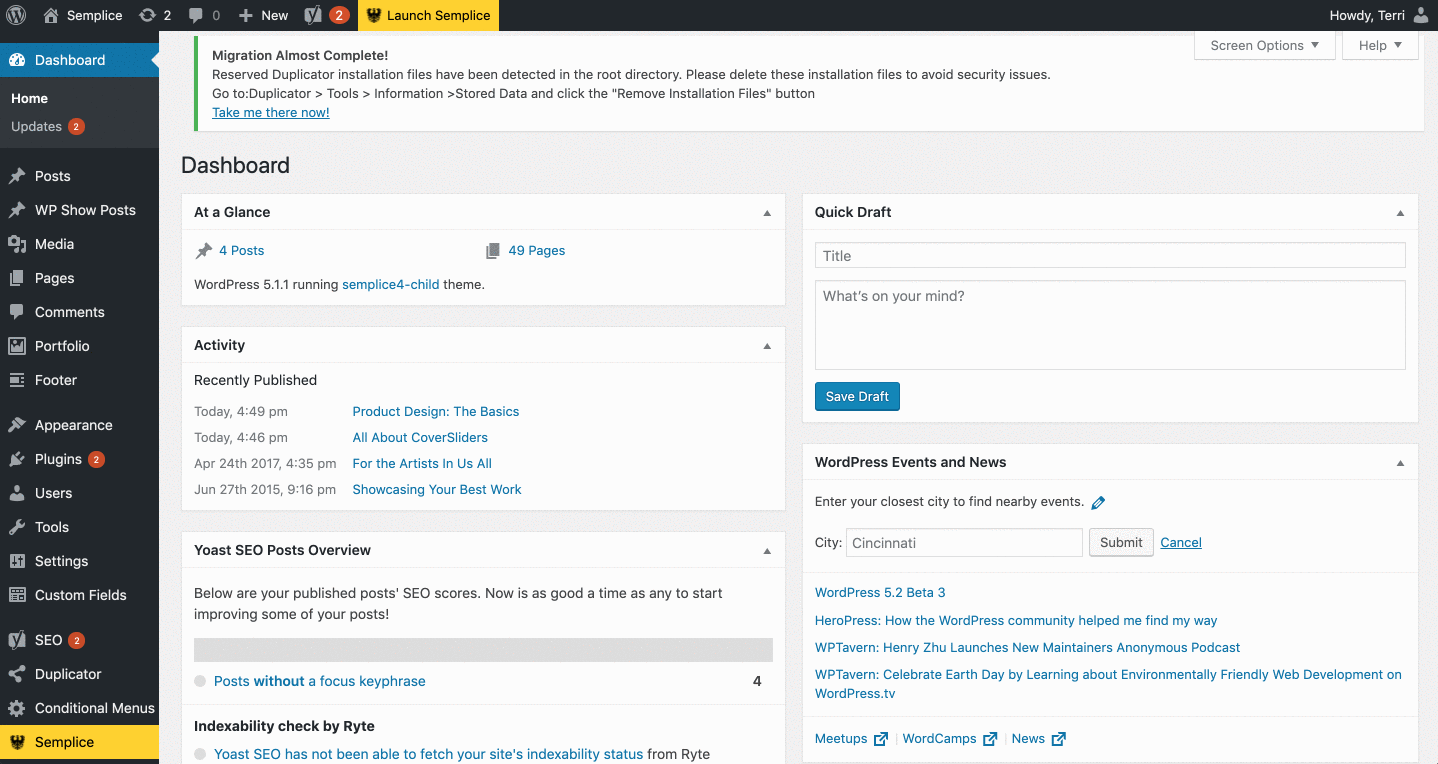Open the Screen Options dropdown
The image size is (1438, 764).
coord(1264,45)
